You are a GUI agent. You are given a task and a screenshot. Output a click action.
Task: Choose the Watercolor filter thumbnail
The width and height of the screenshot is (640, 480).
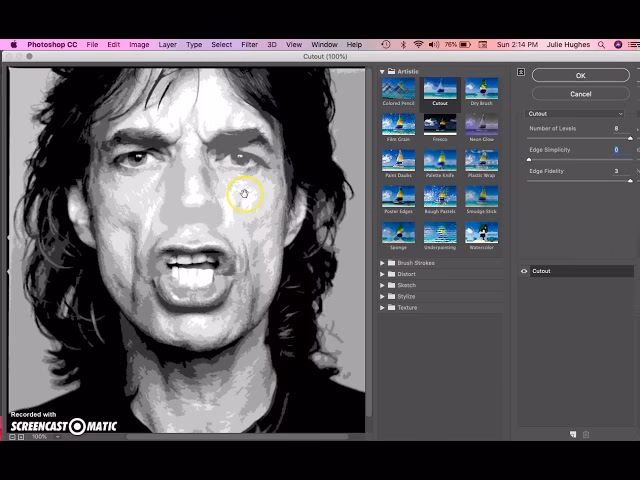click(482, 232)
